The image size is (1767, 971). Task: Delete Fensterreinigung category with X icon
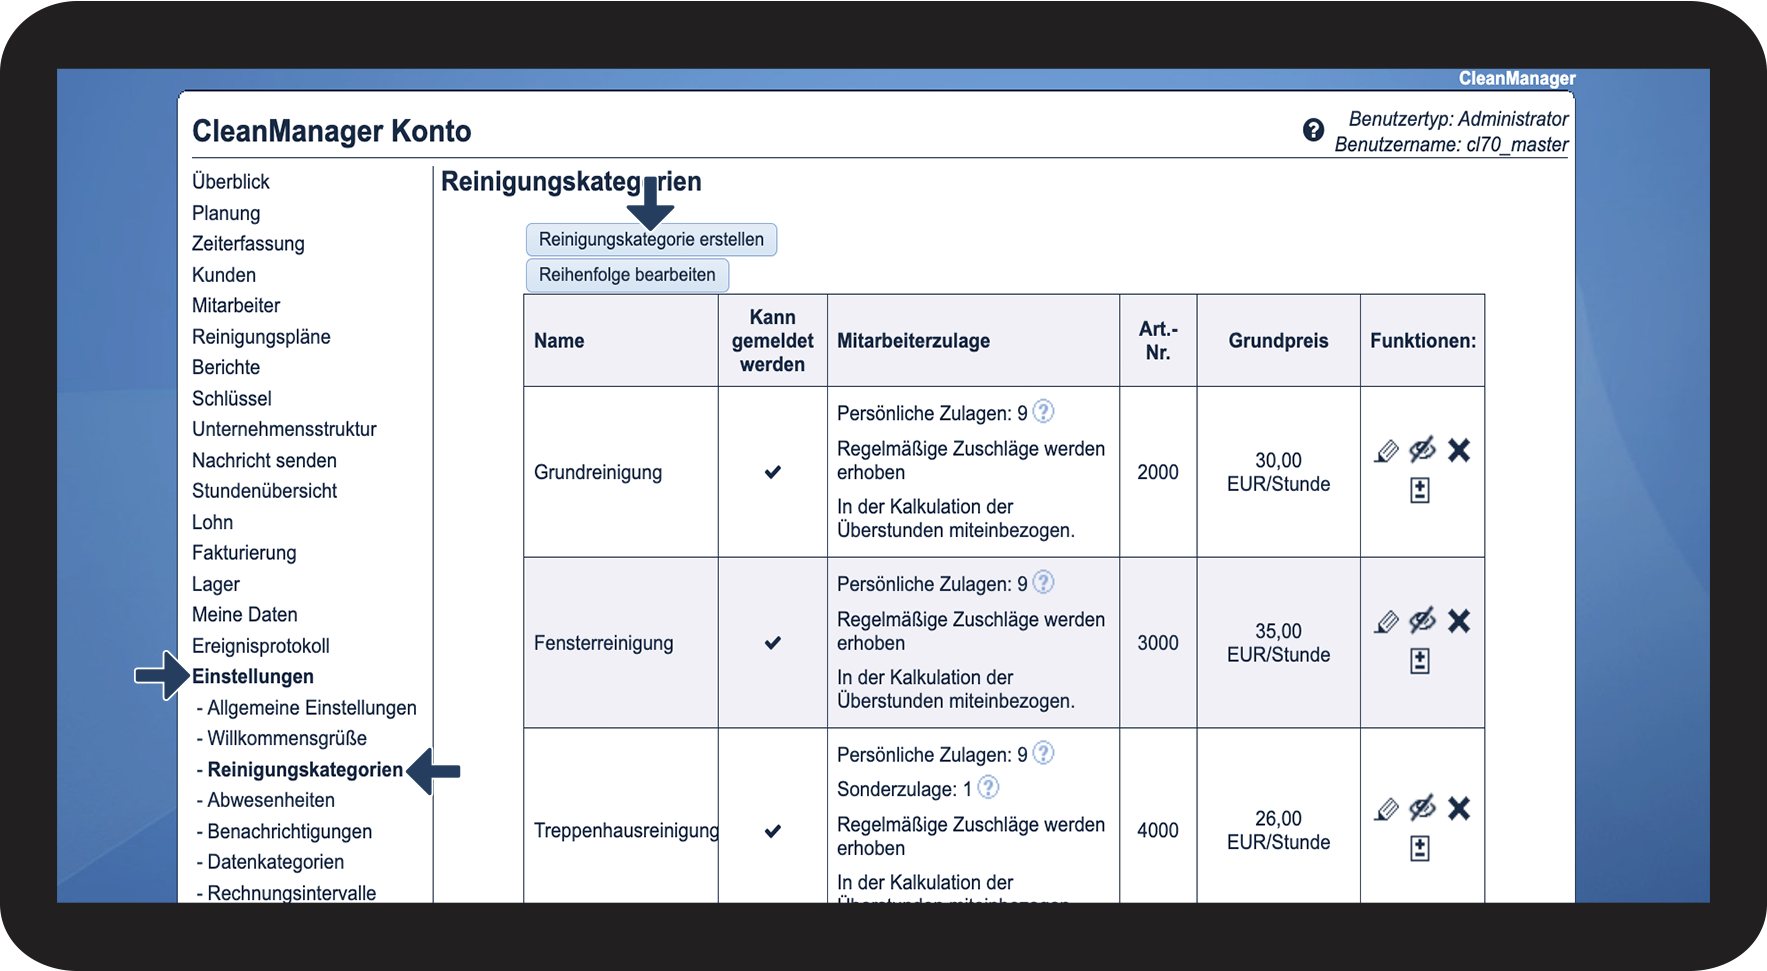point(1459,622)
